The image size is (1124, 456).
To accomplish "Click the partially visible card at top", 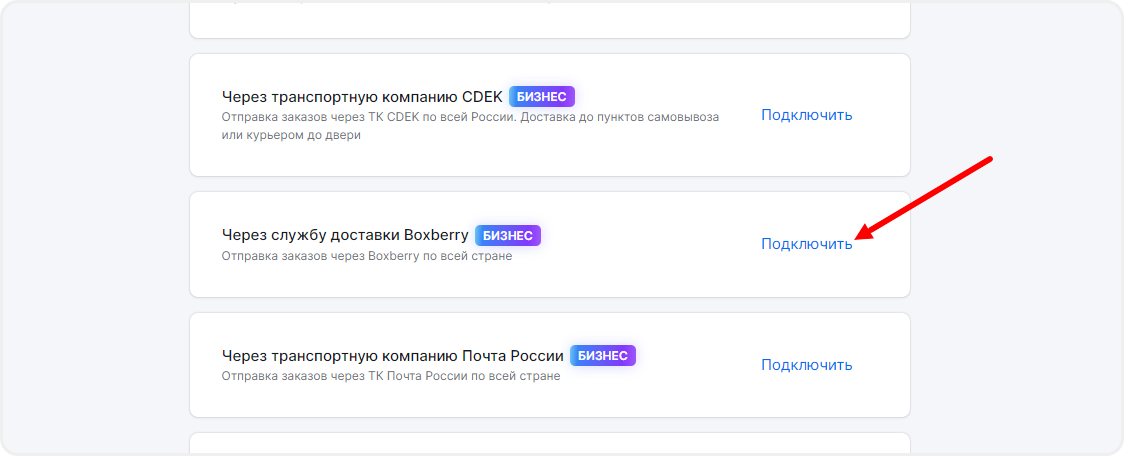I will click(x=549, y=18).
